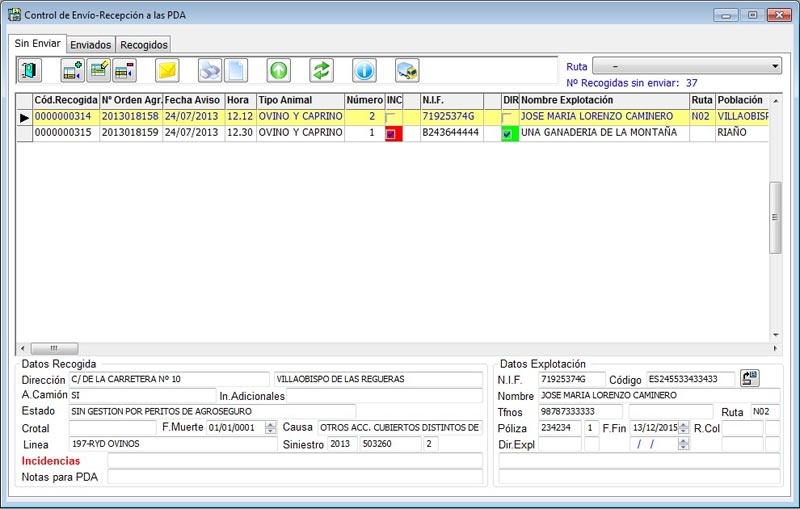Toggle the INC checkbox in row 0000000314
This screenshot has width=800, height=509.
(392, 117)
